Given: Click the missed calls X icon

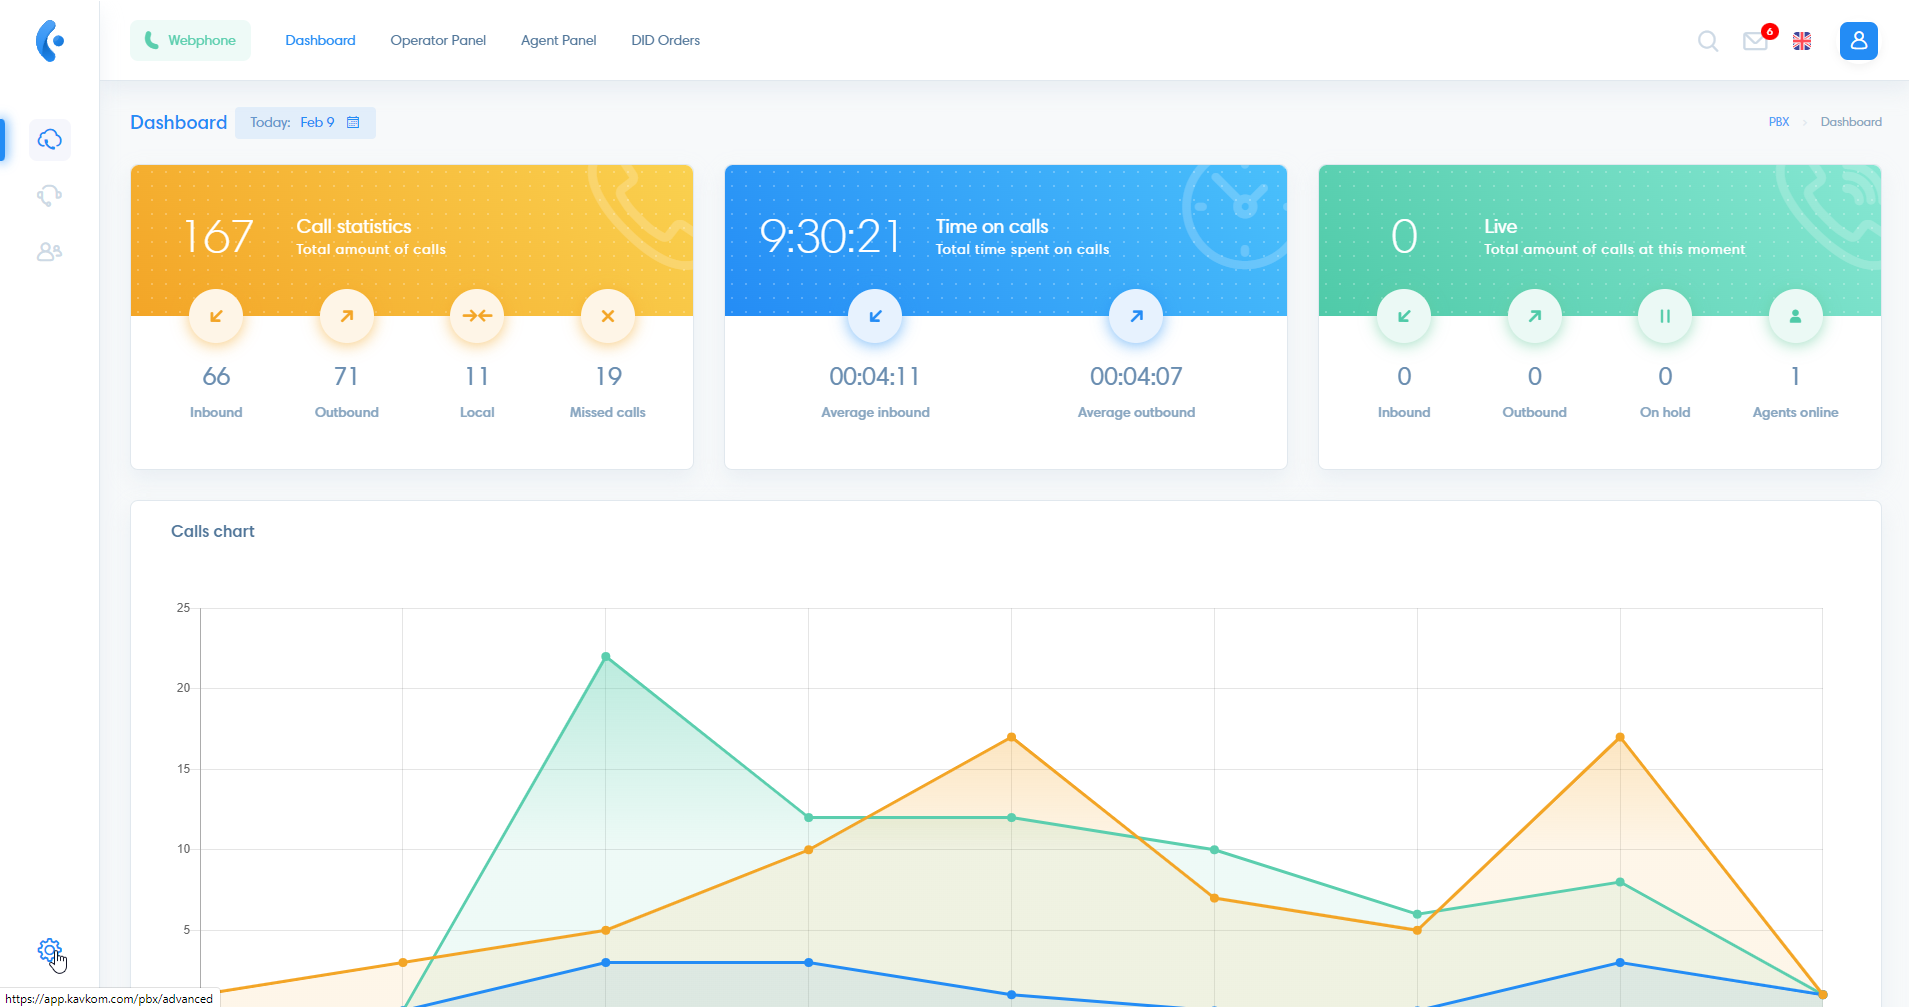Looking at the screenshot, I should pyautogui.click(x=607, y=316).
